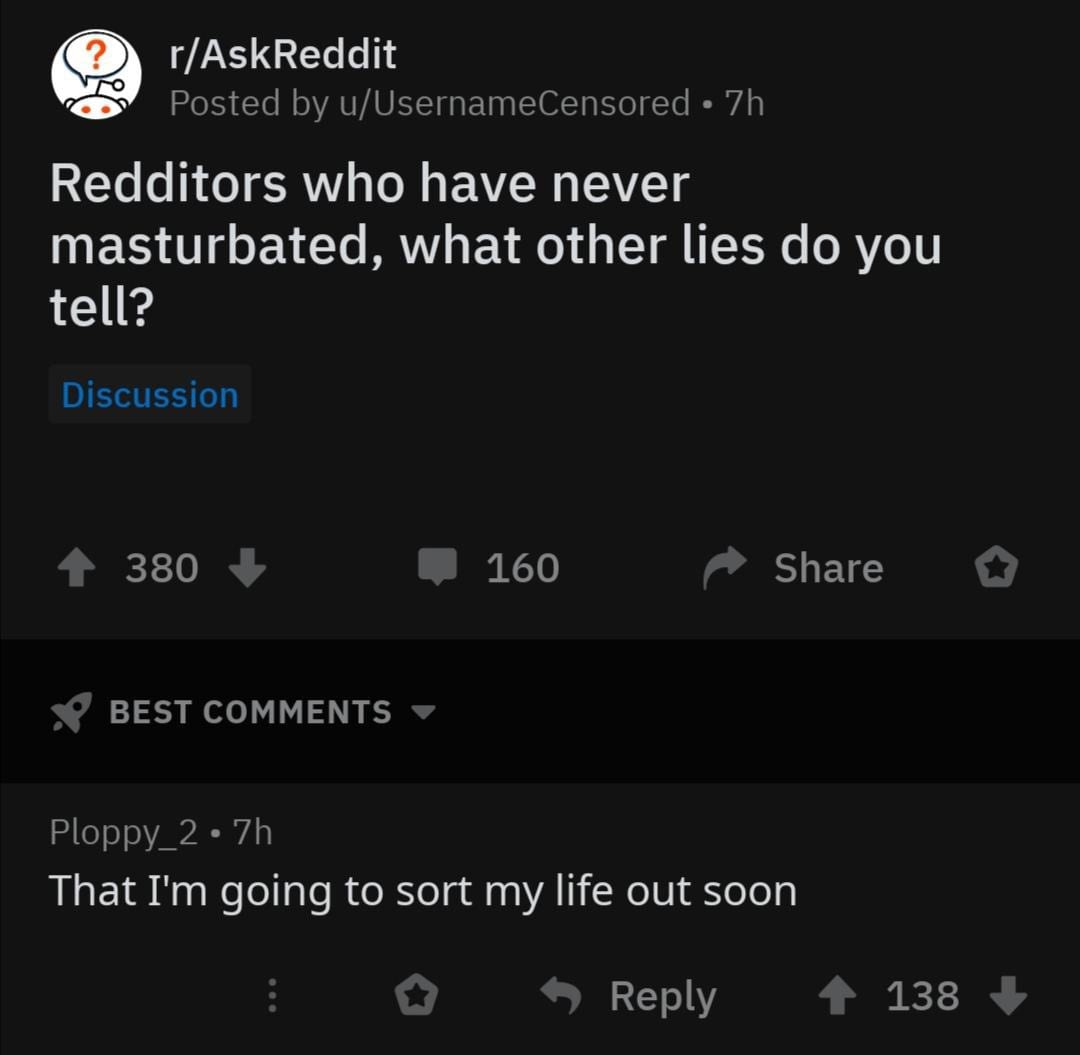Viewport: 1080px width, 1055px height.
Task: Open the r/AskReddit subreddit avatar
Action: click(96, 76)
